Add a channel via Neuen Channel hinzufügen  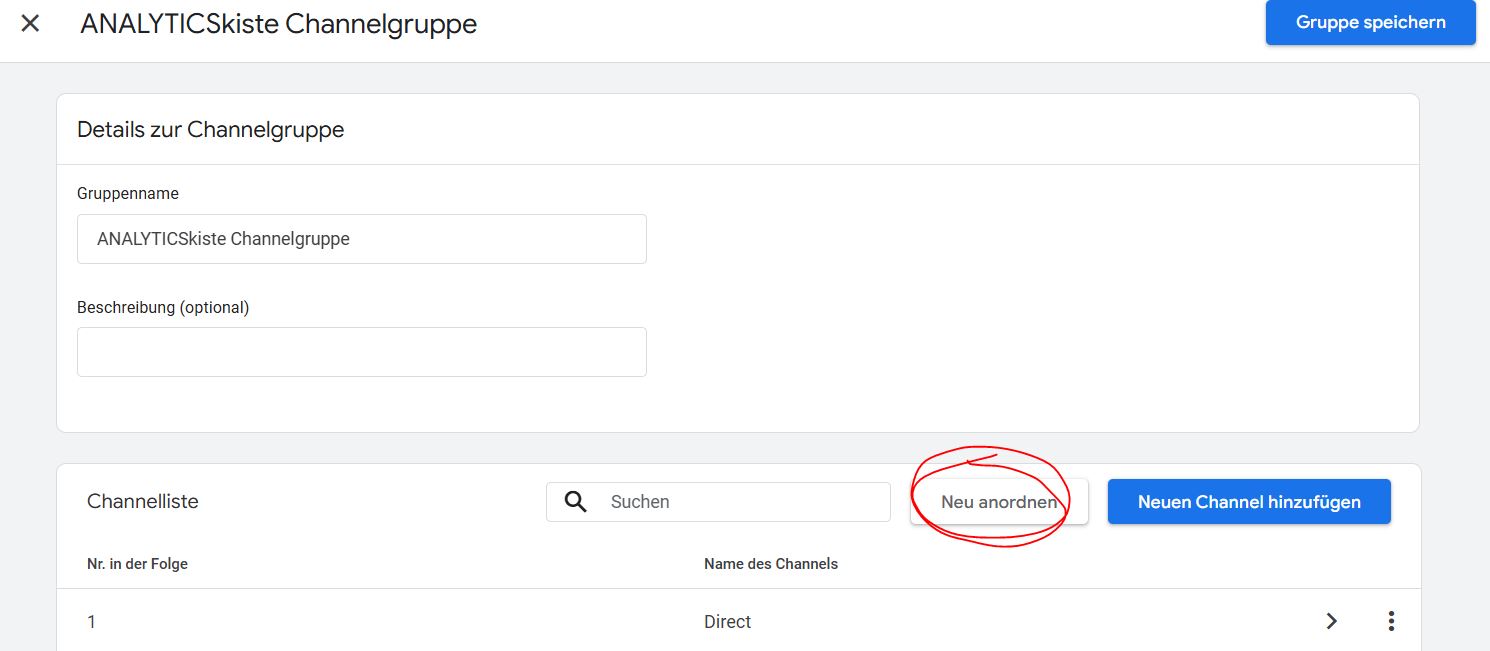(1248, 502)
